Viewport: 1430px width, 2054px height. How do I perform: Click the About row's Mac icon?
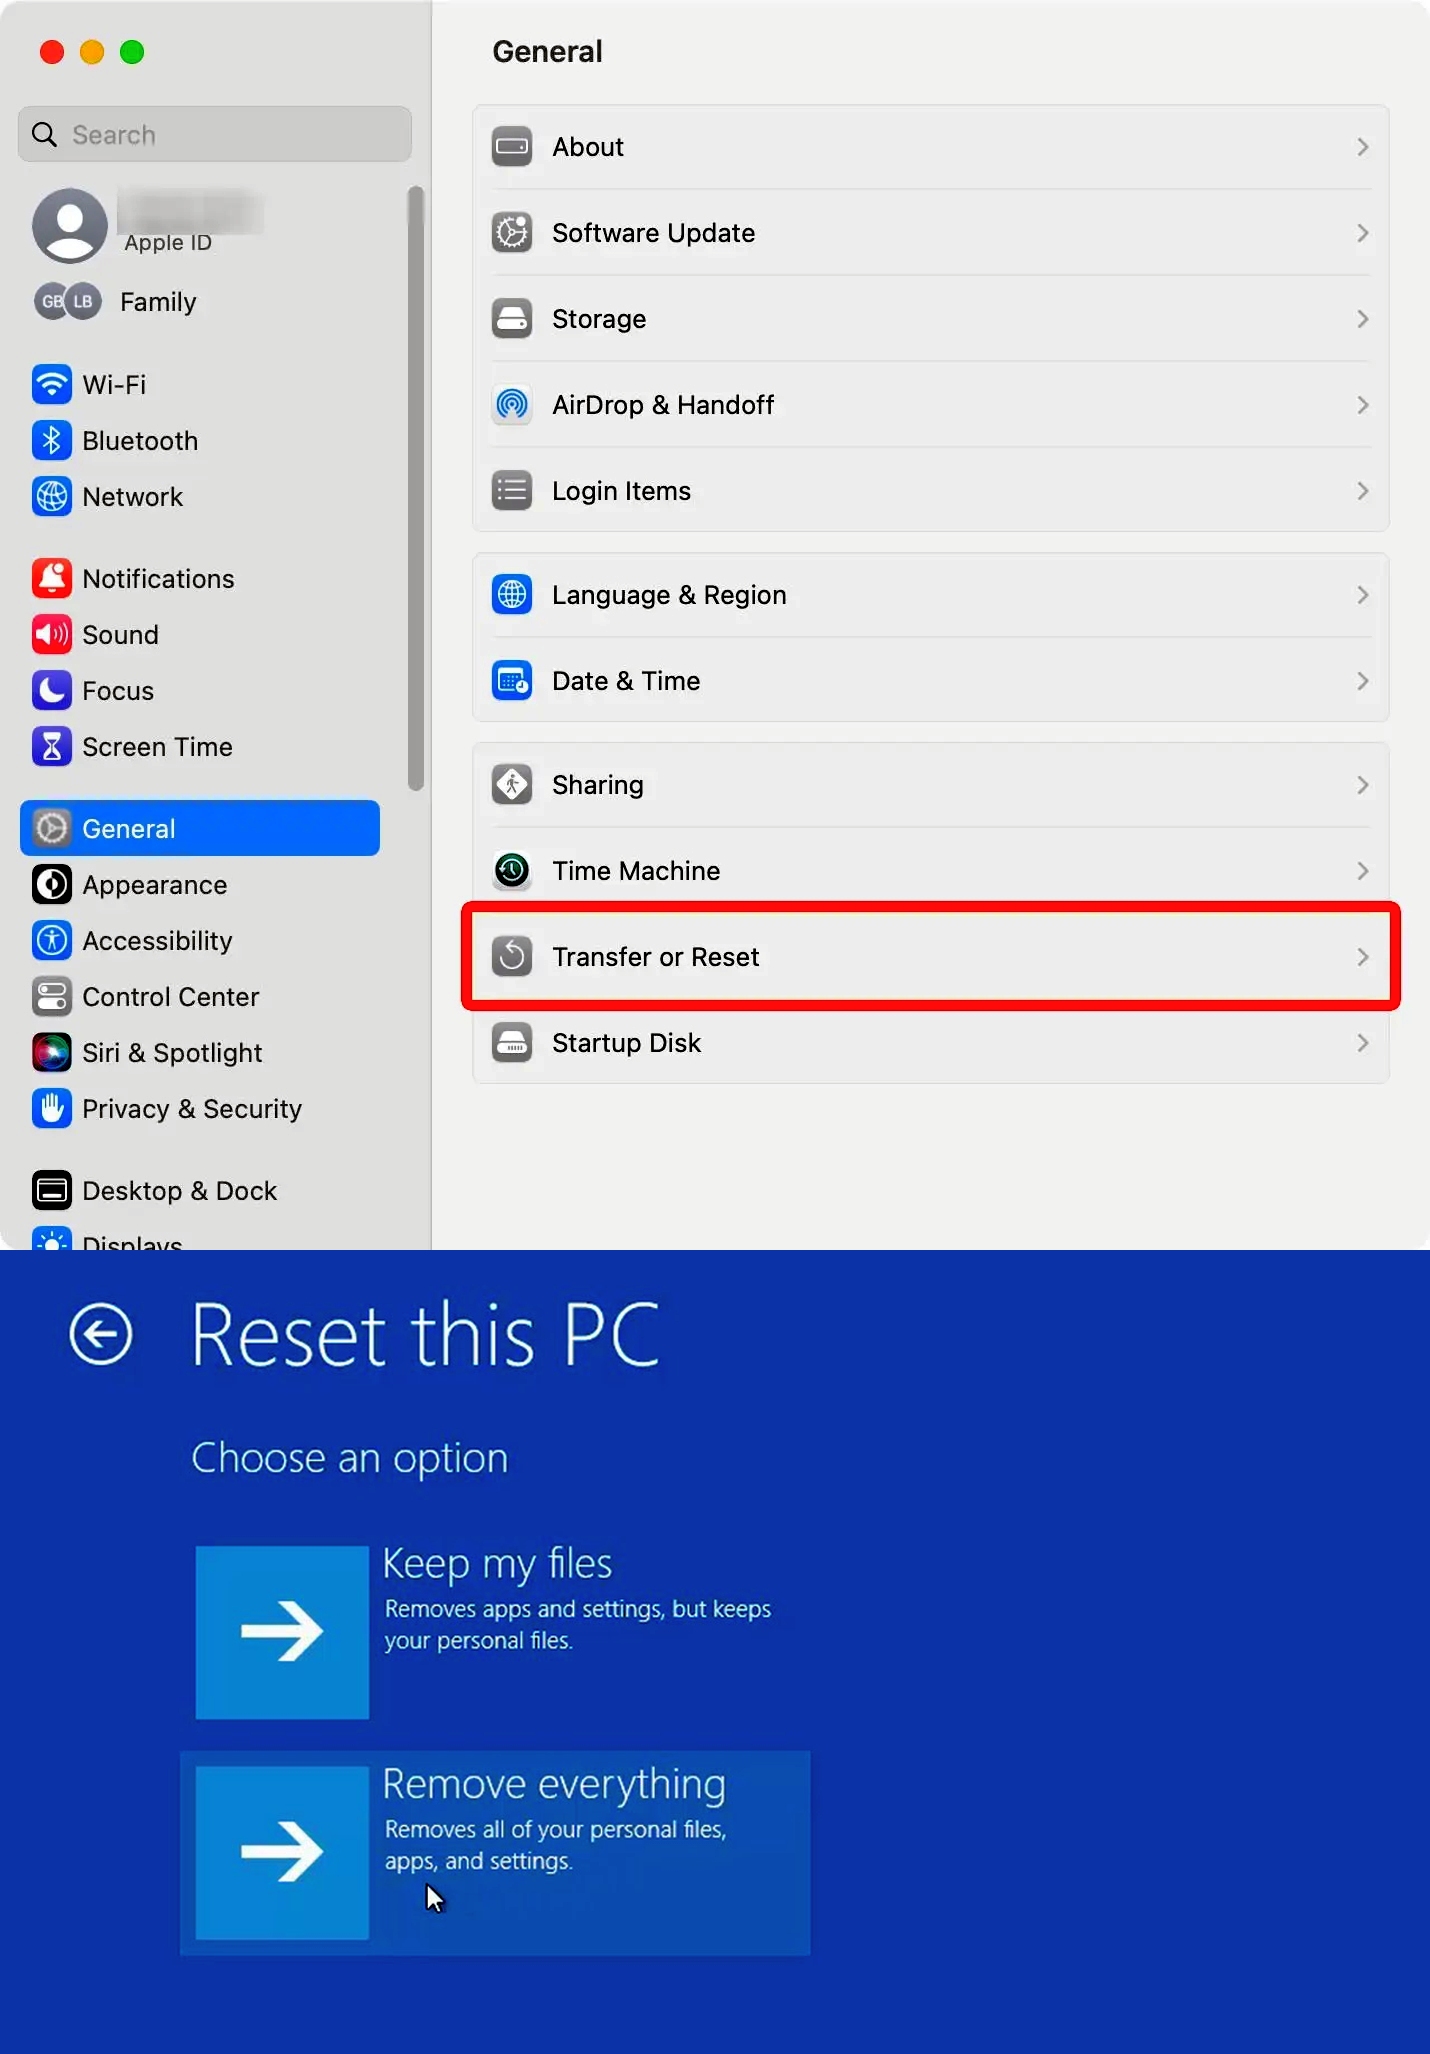512,147
